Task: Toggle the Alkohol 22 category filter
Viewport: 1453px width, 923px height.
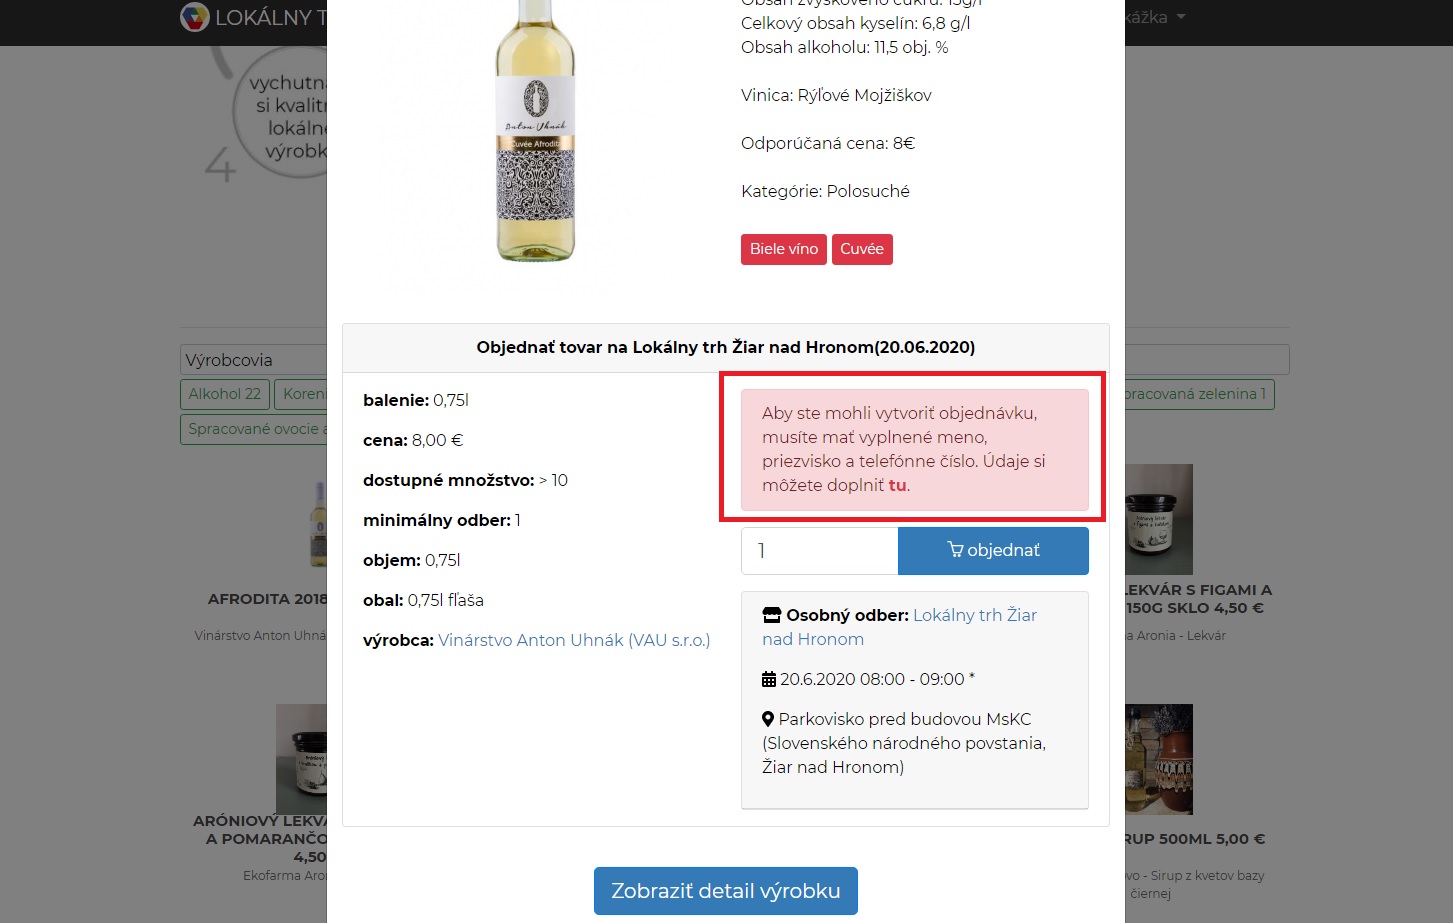Action: pyautogui.click(x=225, y=394)
